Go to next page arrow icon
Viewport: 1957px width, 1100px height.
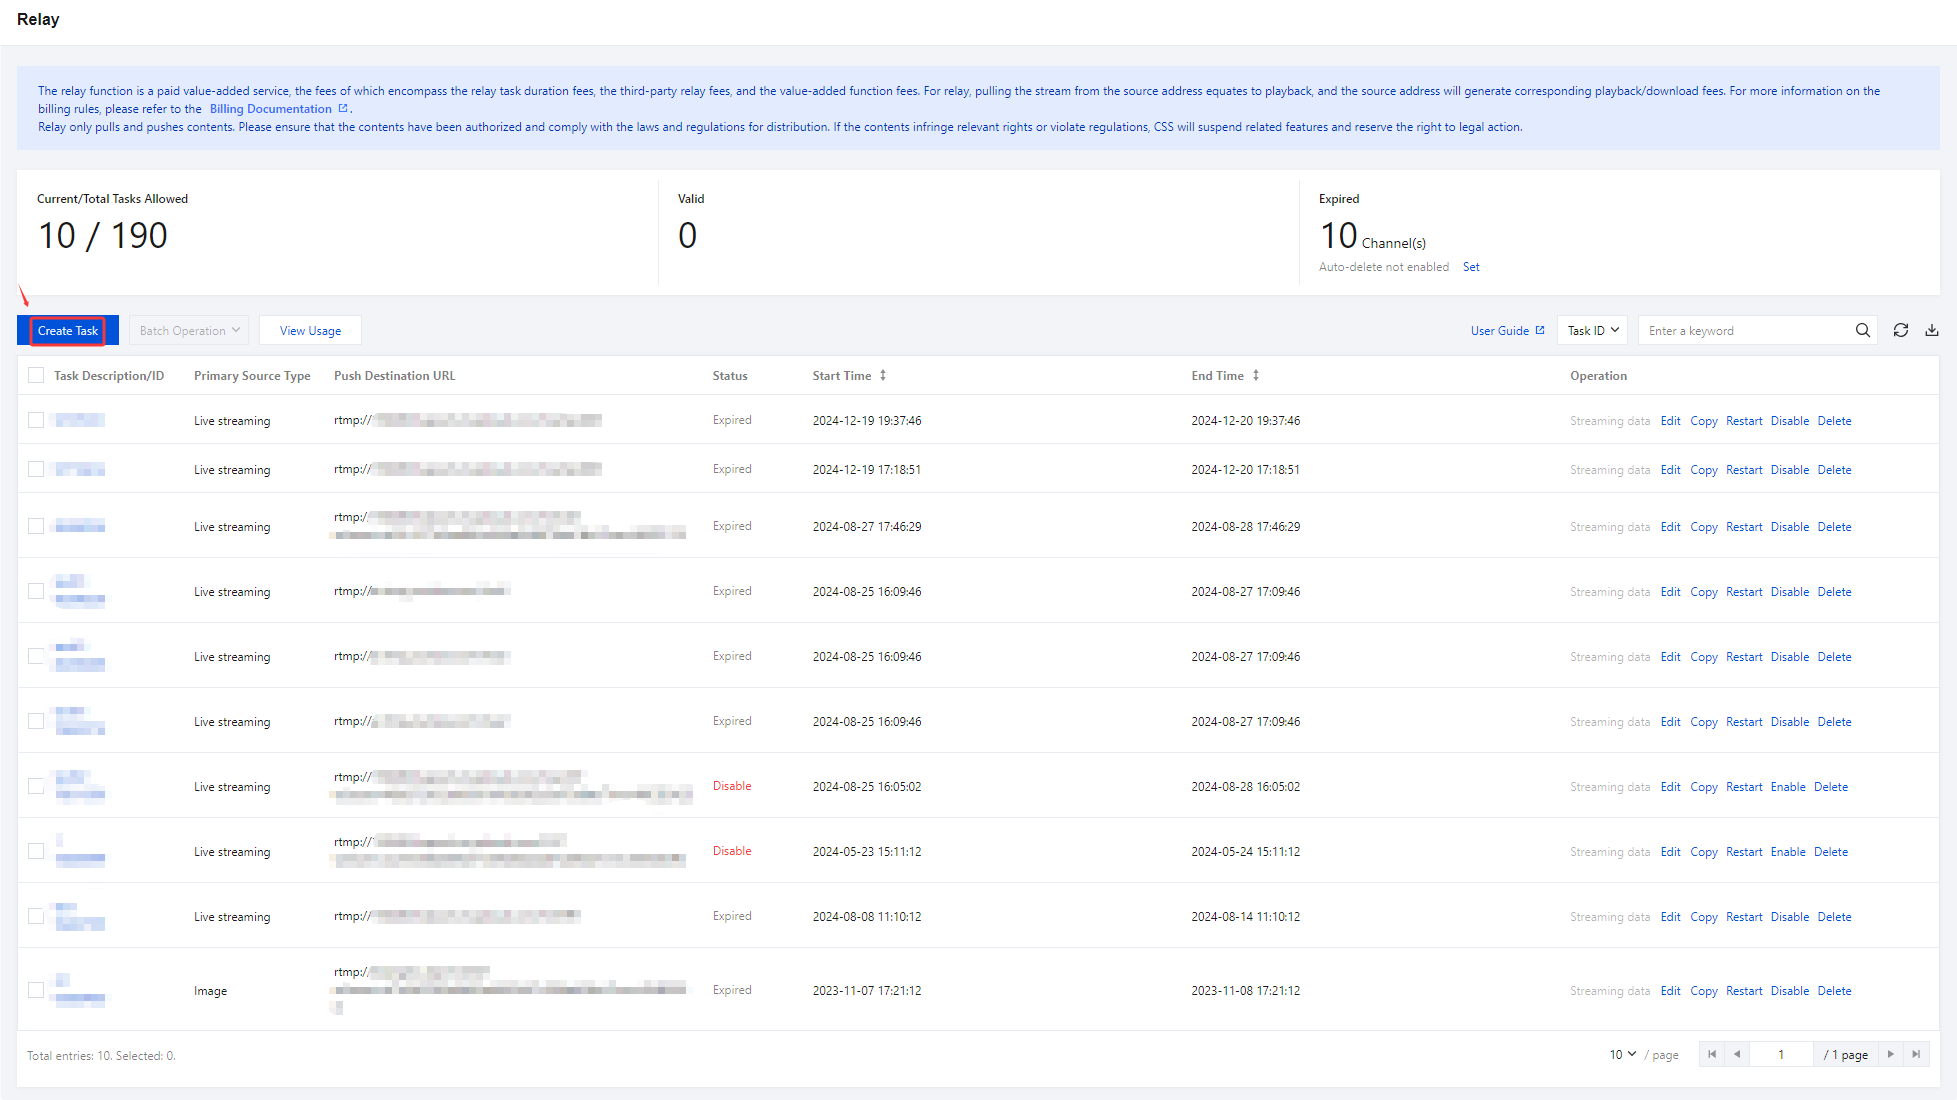pyautogui.click(x=1890, y=1054)
